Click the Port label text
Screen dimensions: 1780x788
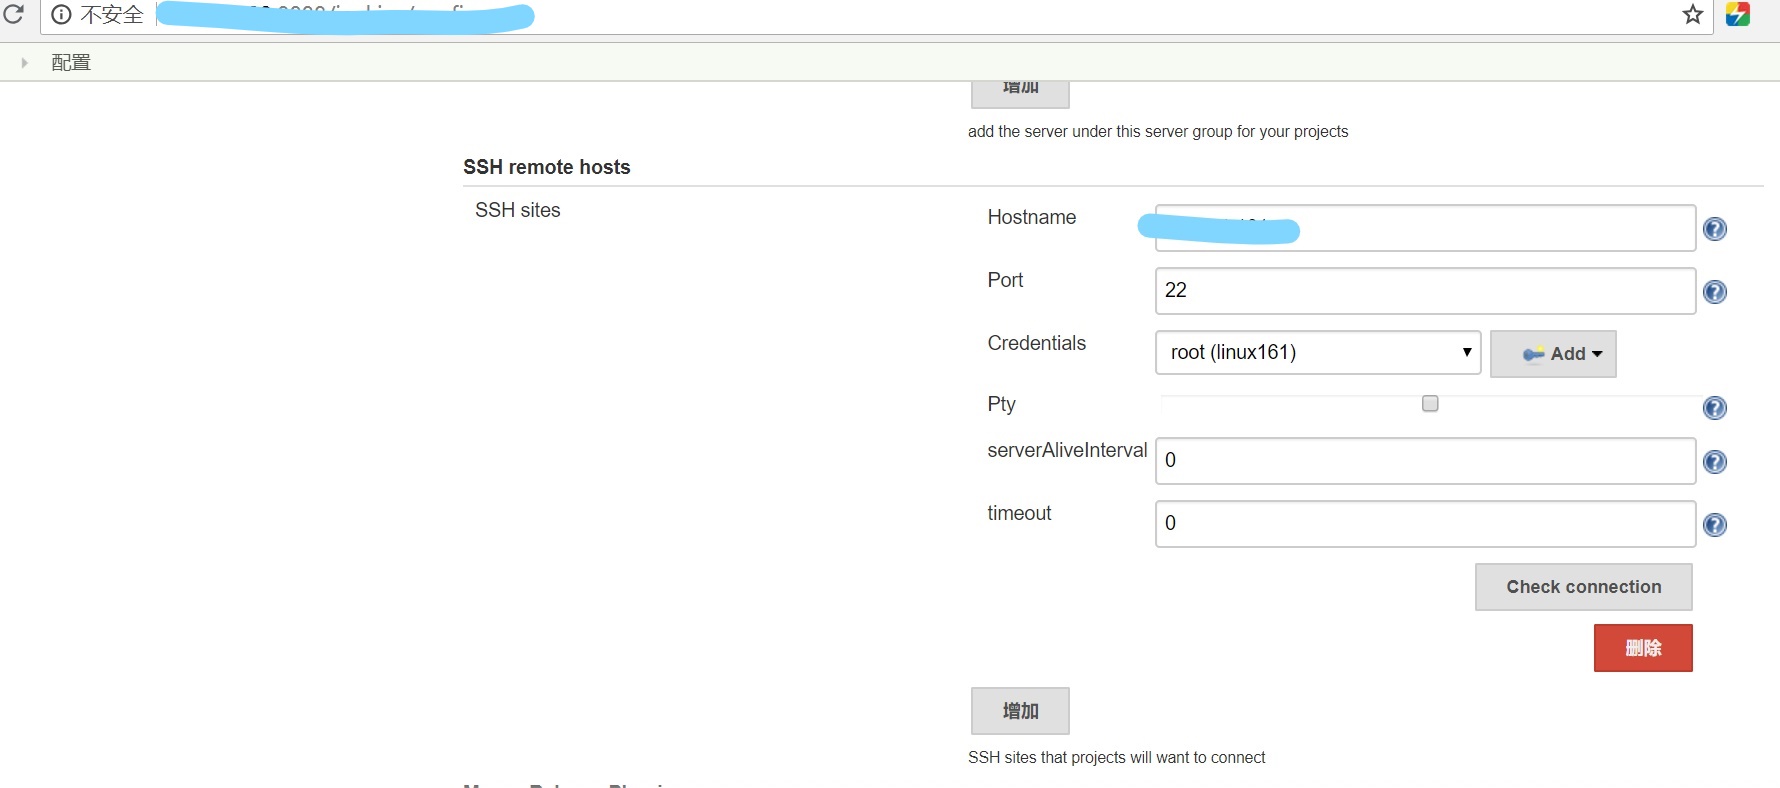click(1005, 280)
